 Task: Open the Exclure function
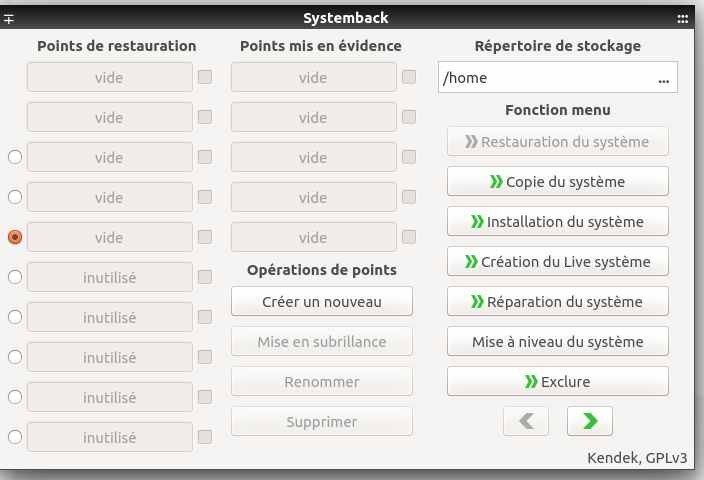(x=557, y=381)
